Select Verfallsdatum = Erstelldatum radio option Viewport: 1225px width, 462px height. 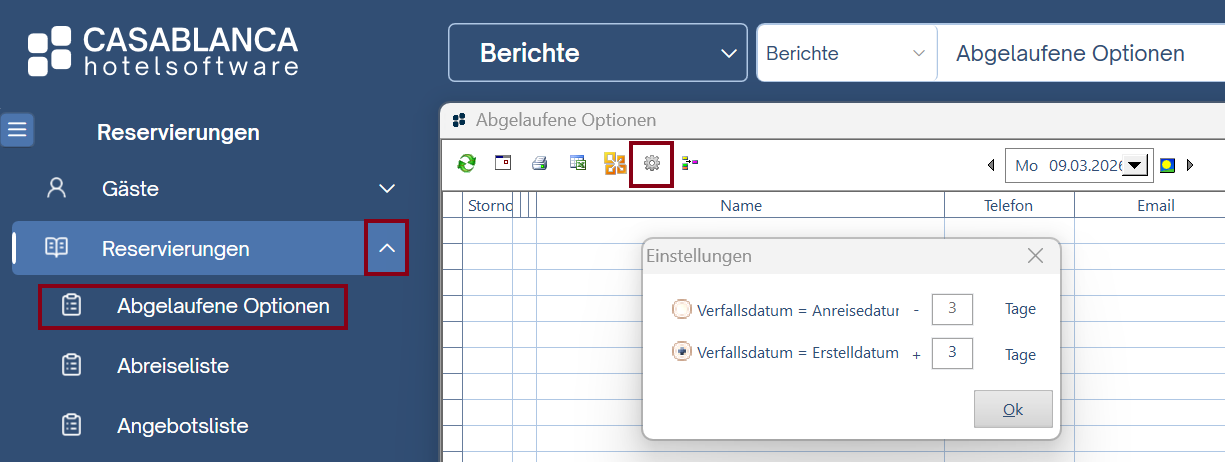682,353
